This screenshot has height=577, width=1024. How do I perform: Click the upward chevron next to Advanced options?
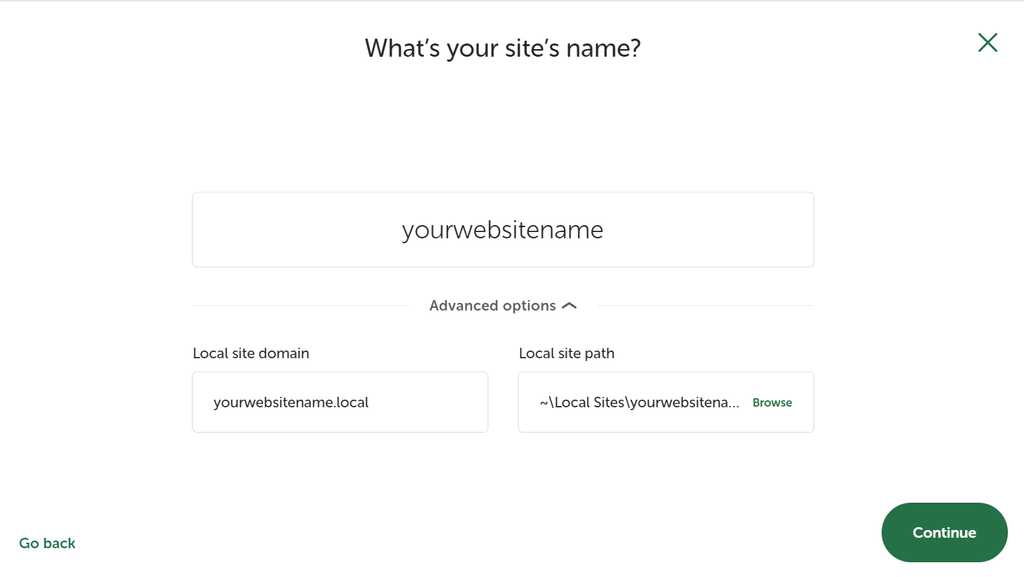567,305
